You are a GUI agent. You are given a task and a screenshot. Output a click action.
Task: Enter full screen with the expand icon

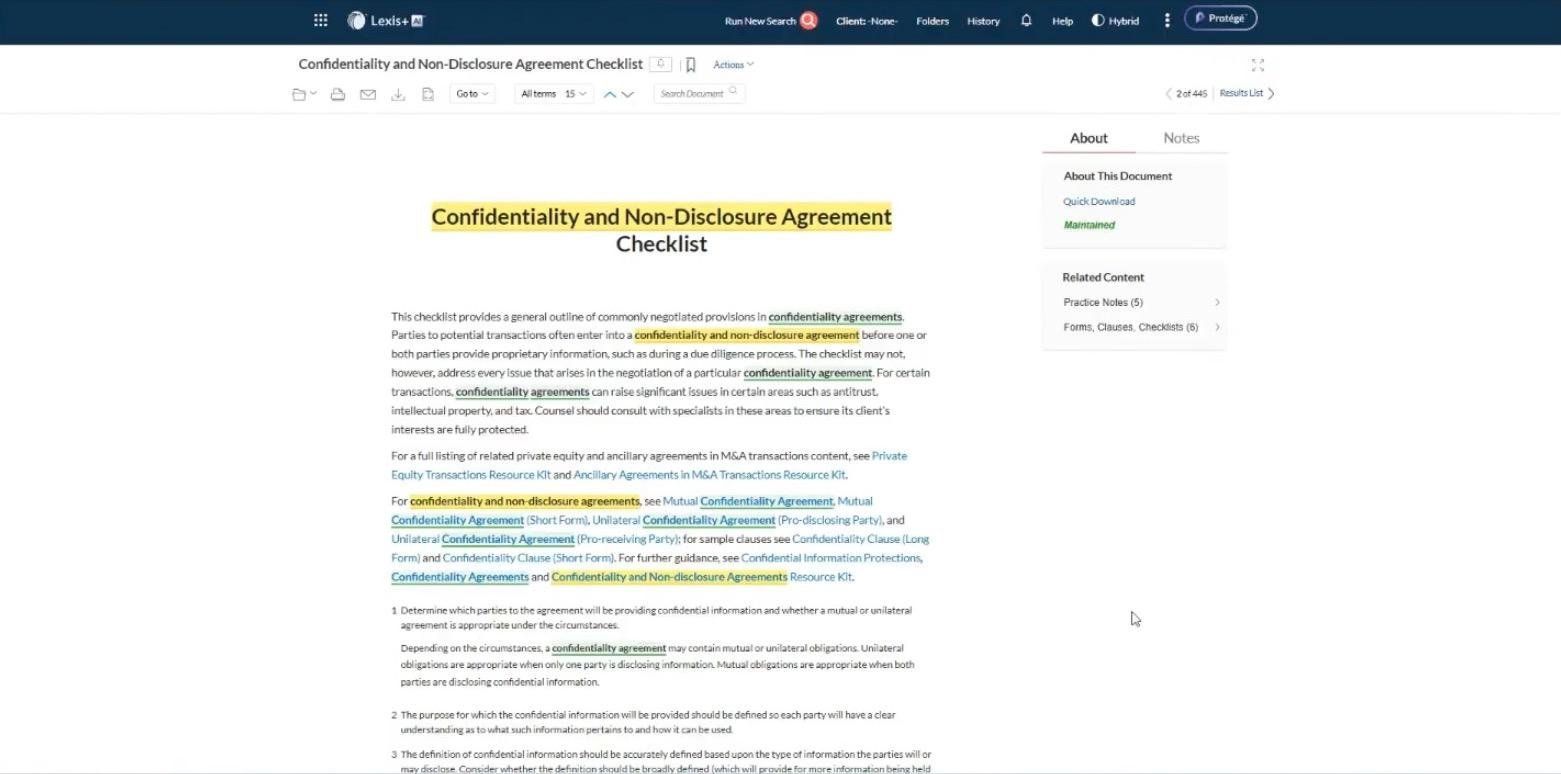coord(1258,65)
